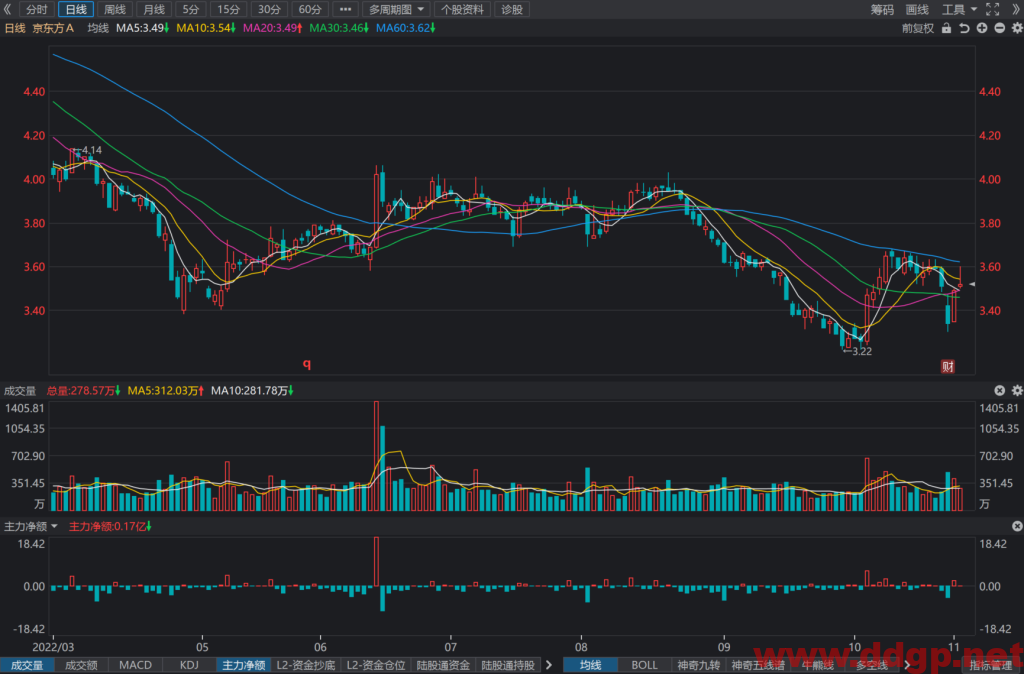Open 工具 tools dropdown
Image resolution: width=1024 pixels, height=674 pixels.
click(x=959, y=9)
